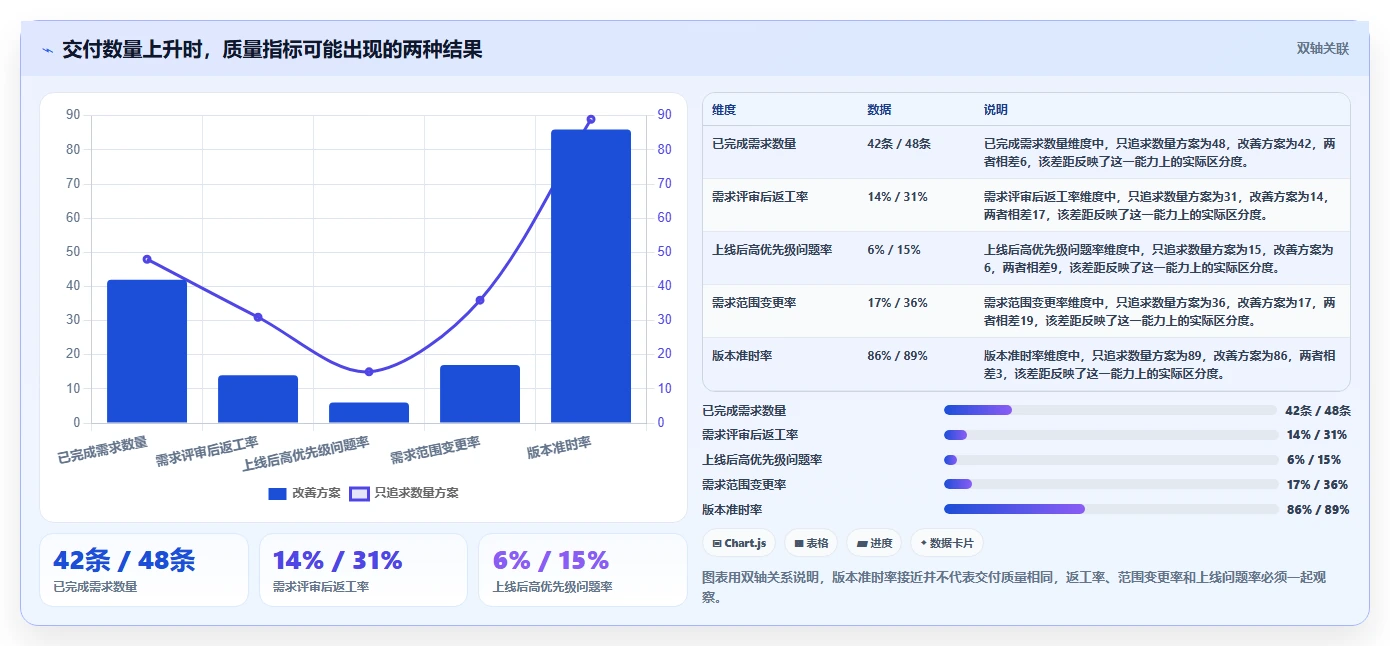Click the line point at value 48

(x=147, y=259)
